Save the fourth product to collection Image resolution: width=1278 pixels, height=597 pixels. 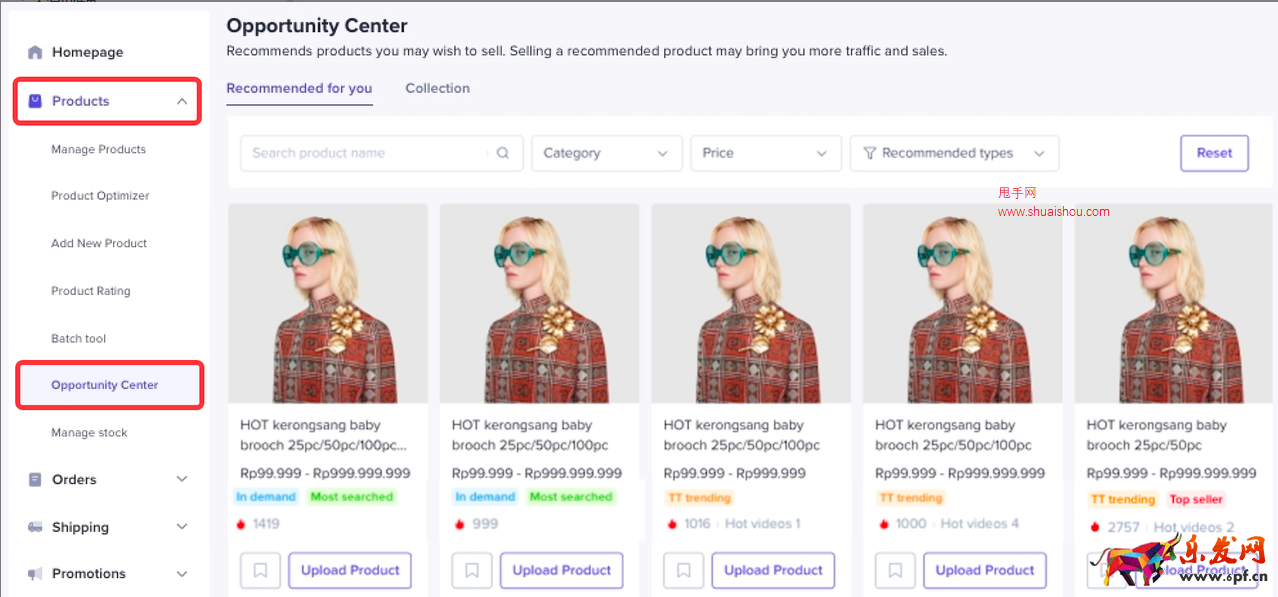pyautogui.click(x=895, y=570)
